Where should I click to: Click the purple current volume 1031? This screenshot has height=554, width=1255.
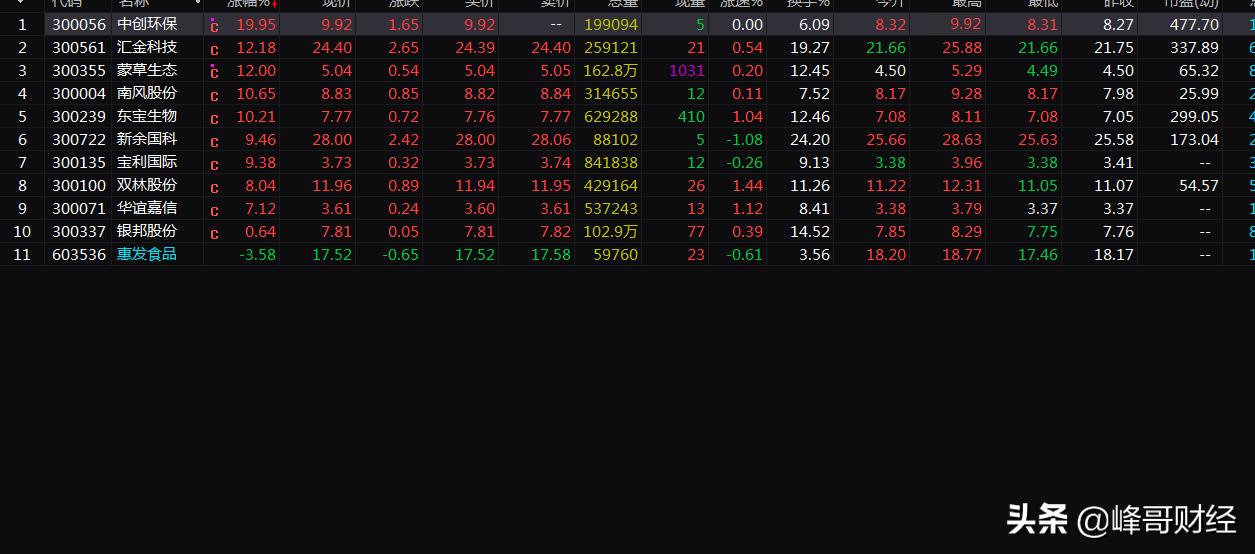tap(687, 70)
